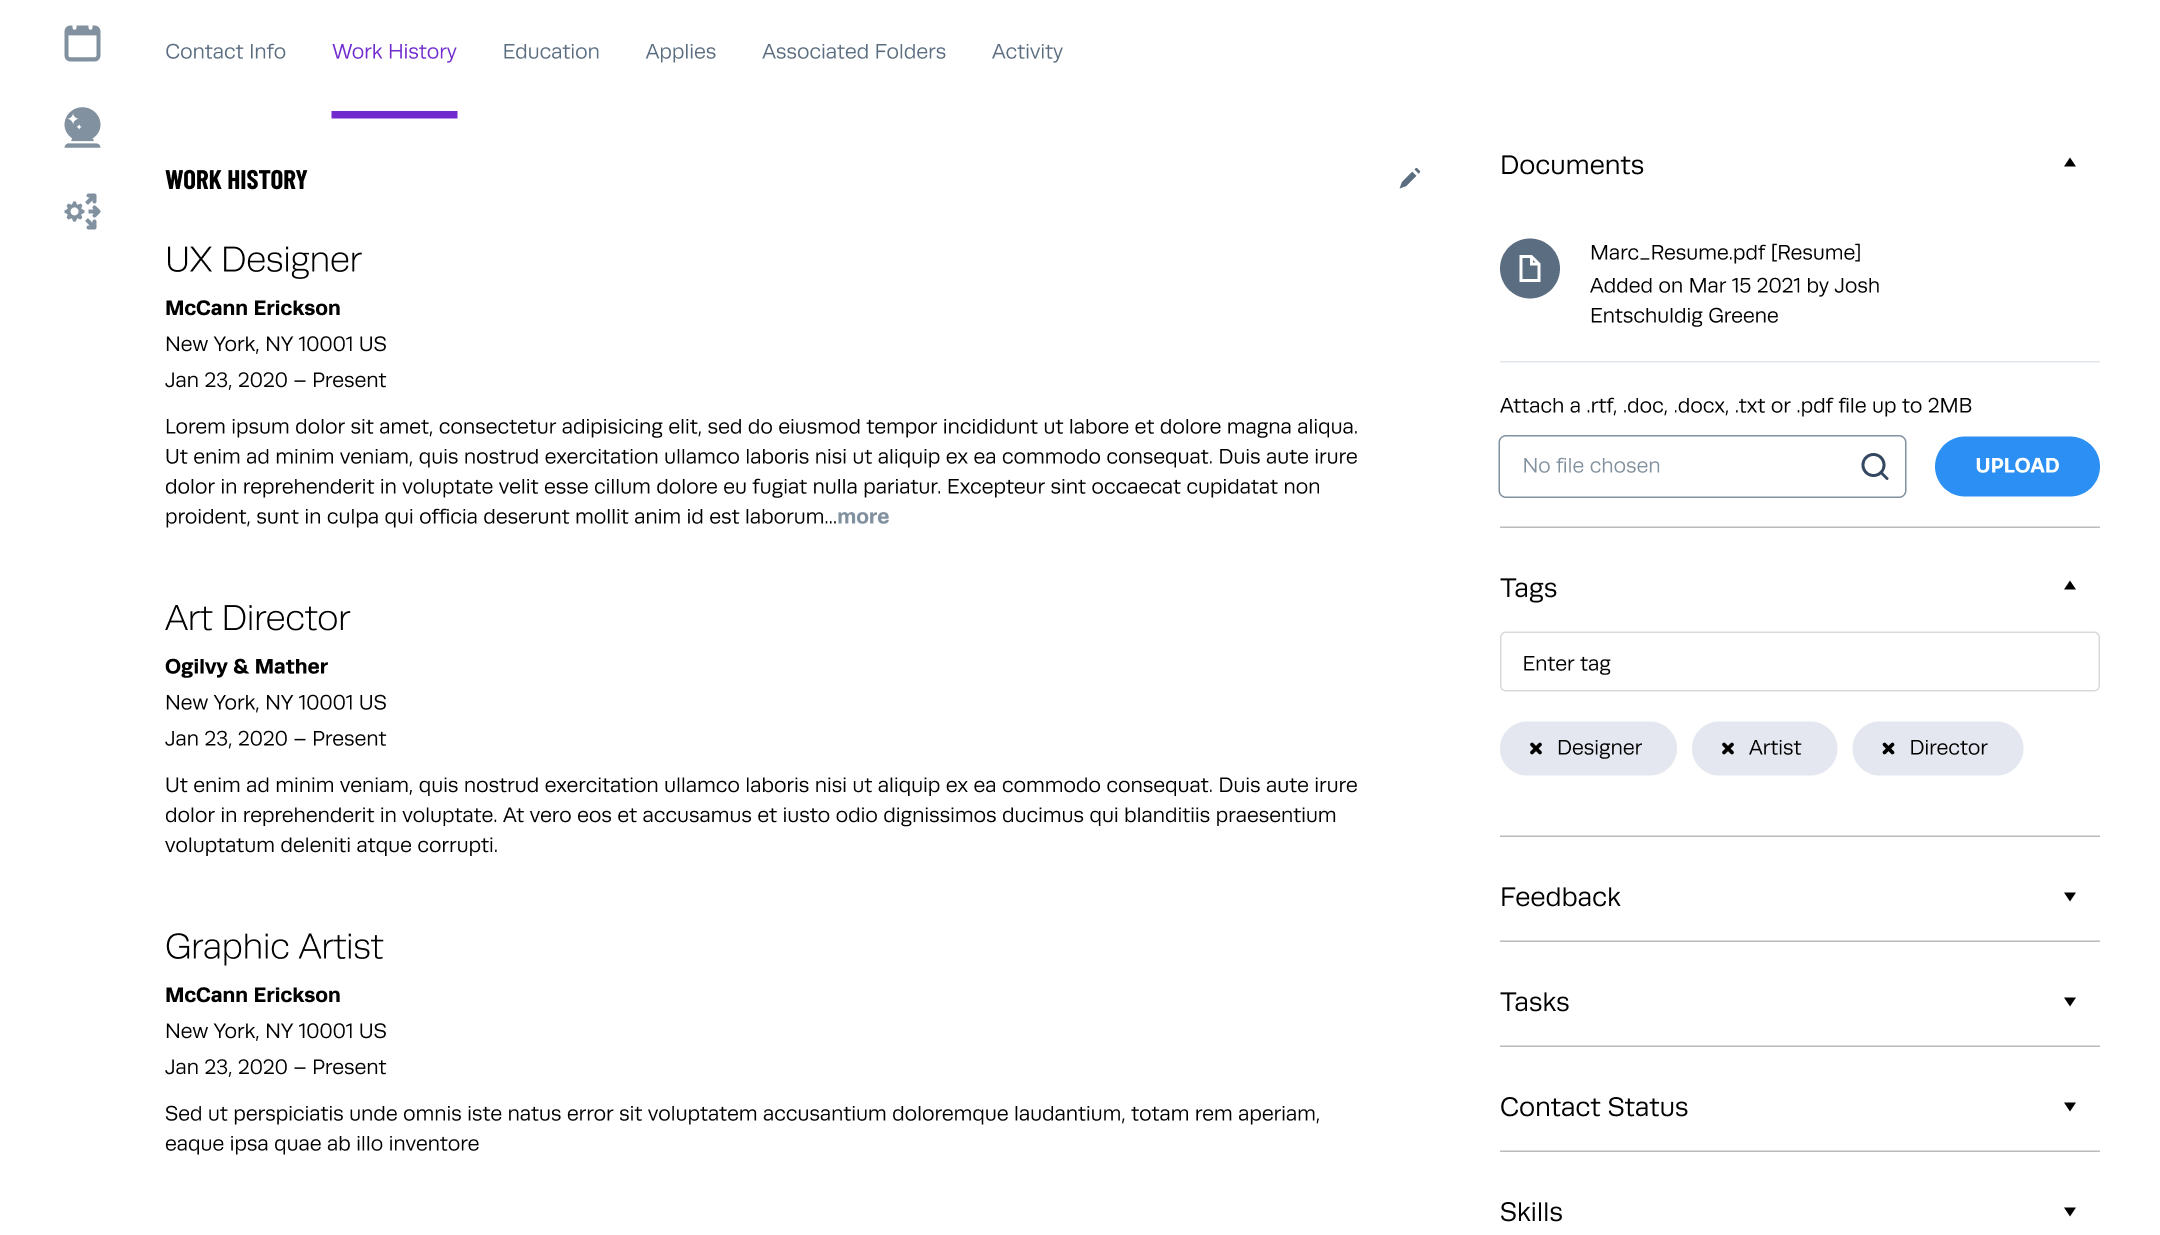Collapse the Tags section
The image size is (2160, 1235).
(x=2069, y=586)
